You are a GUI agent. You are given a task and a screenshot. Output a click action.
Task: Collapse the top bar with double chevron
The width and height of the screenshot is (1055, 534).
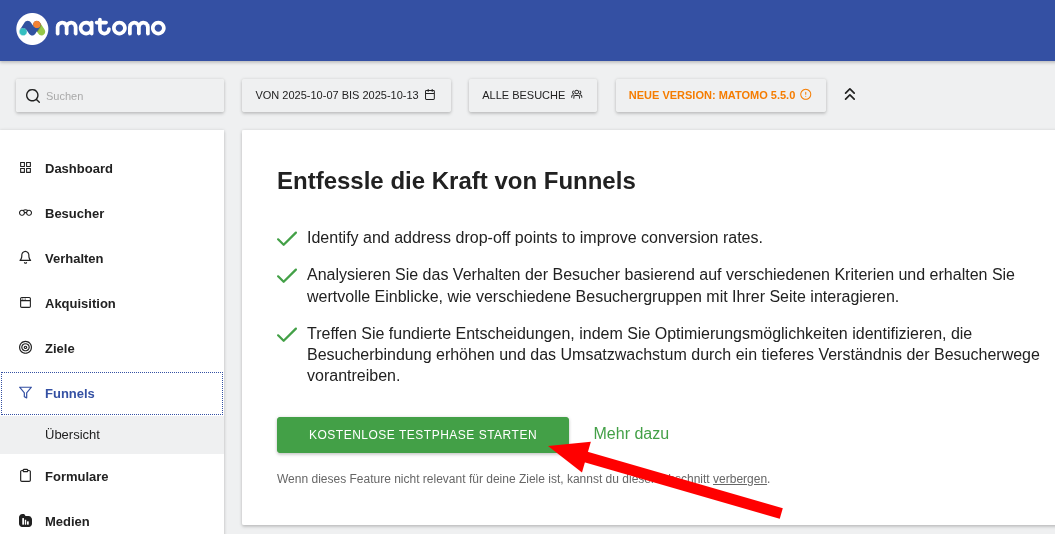point(849,94)
